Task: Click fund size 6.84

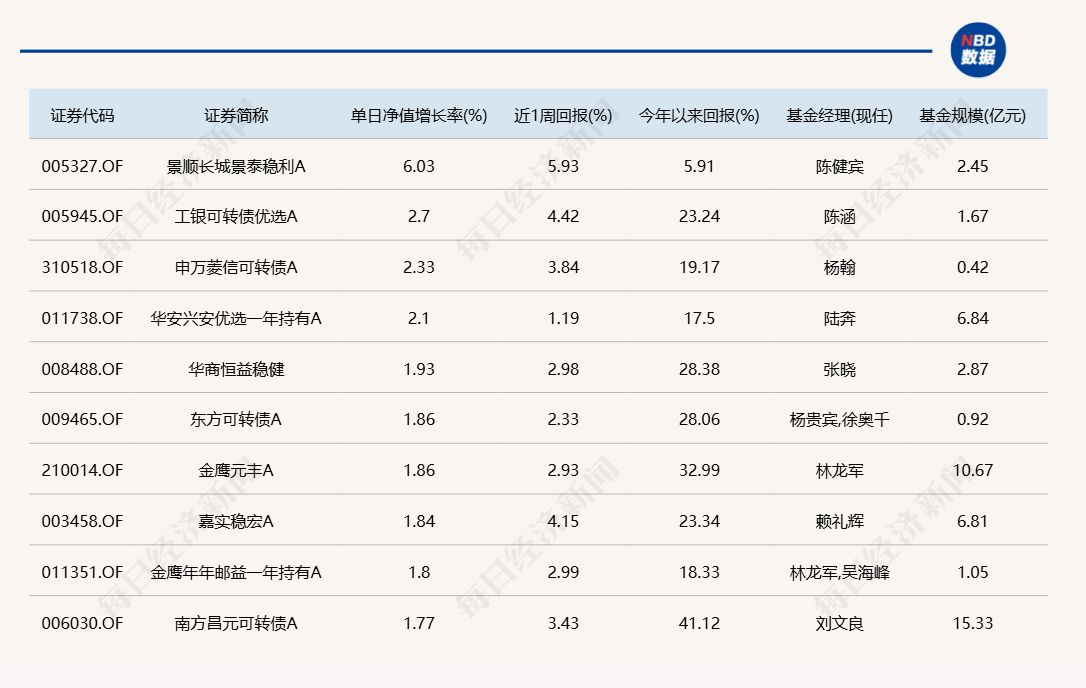Action: click(972, 318)
